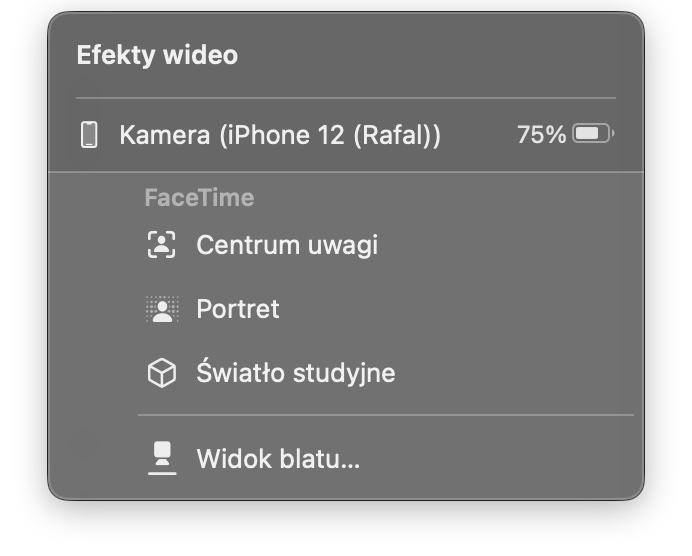Viewport: 692px width, 556px height.
Task: Enable the Centrum uwagi effect
Action: tap(346, 244)
